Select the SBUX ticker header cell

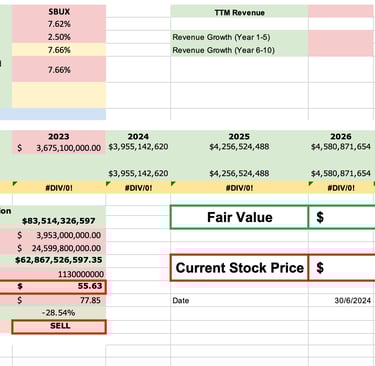59,11
